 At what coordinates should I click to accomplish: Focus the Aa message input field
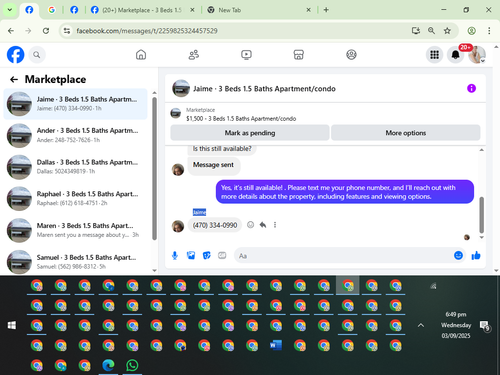(x=343, y=256)
